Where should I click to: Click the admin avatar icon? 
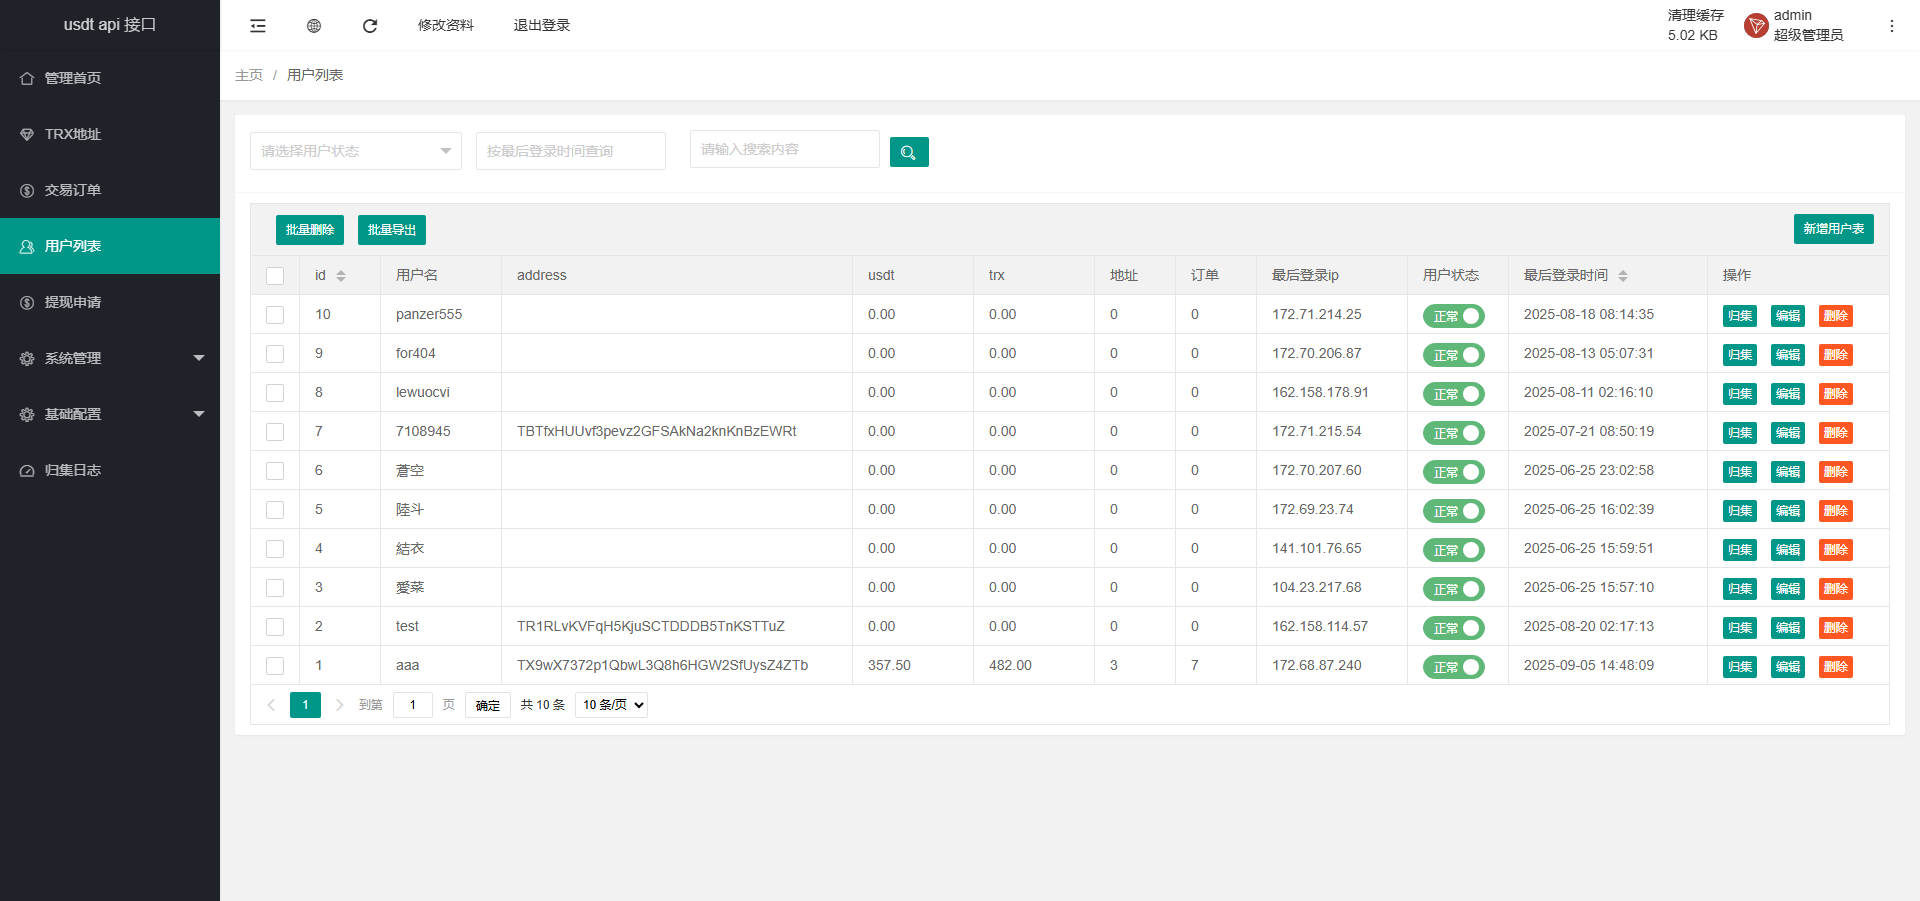[x=1755, y=26]
